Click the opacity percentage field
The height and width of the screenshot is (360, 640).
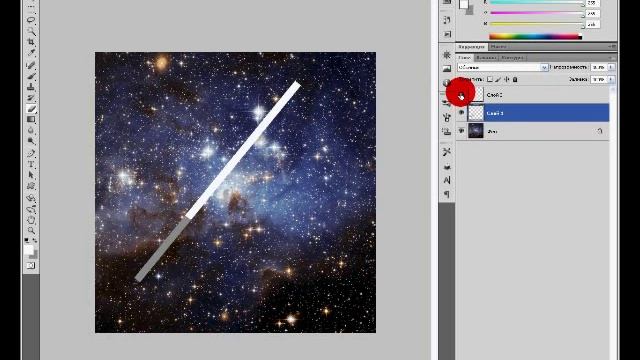(x=599, y=67)
